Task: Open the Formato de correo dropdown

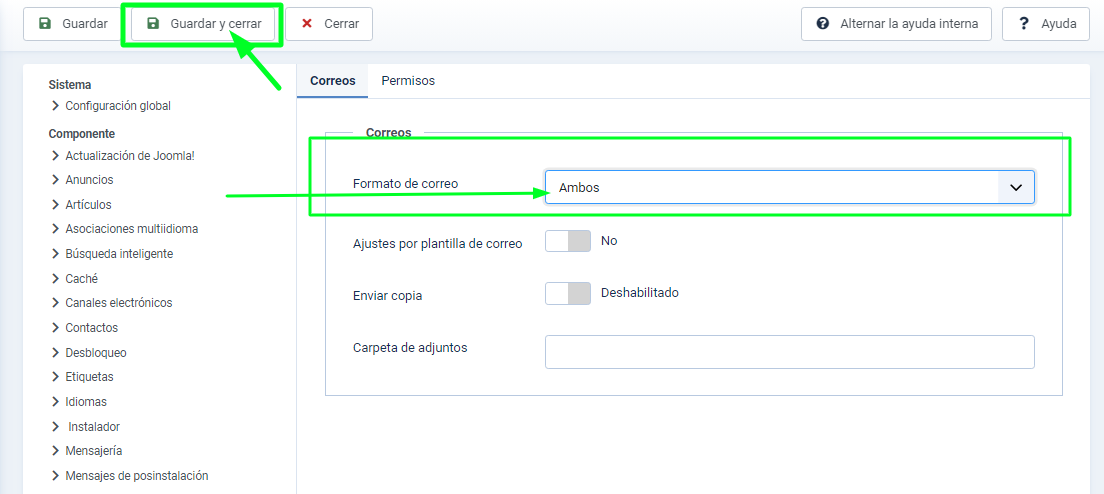Action: tap(789, 187)
